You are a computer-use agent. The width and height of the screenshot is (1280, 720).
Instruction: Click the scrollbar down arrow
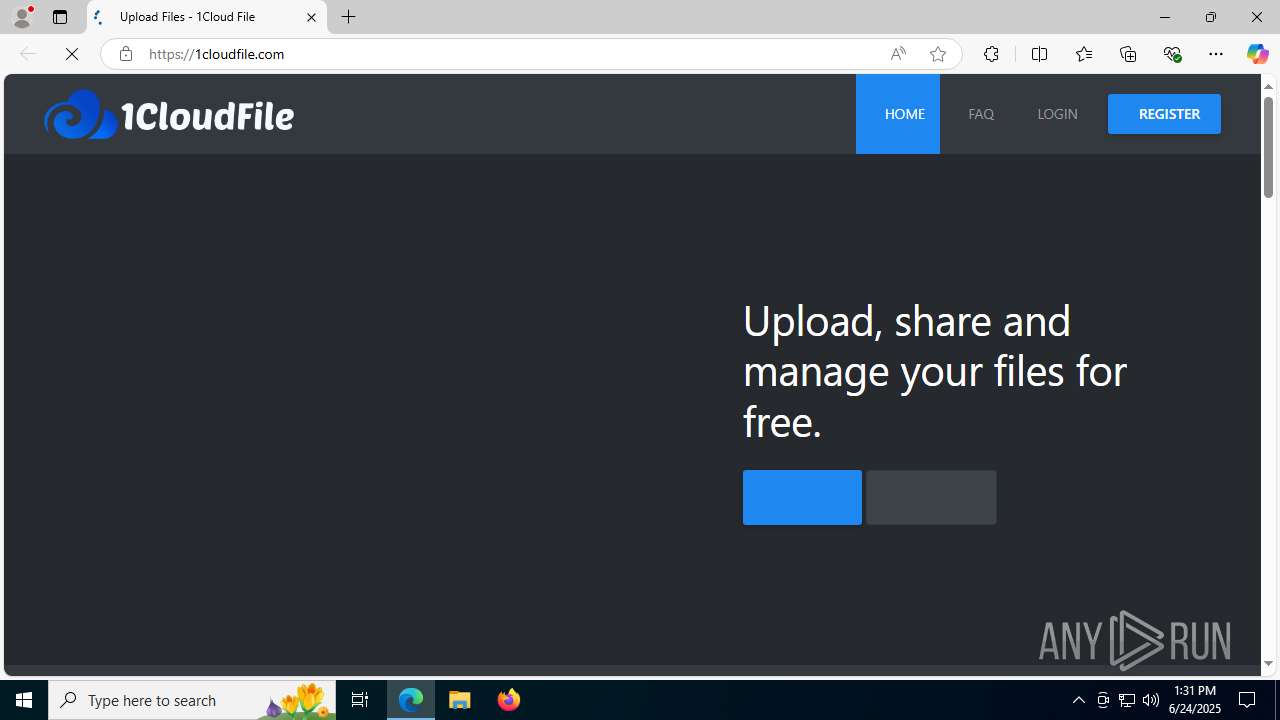1268,663
